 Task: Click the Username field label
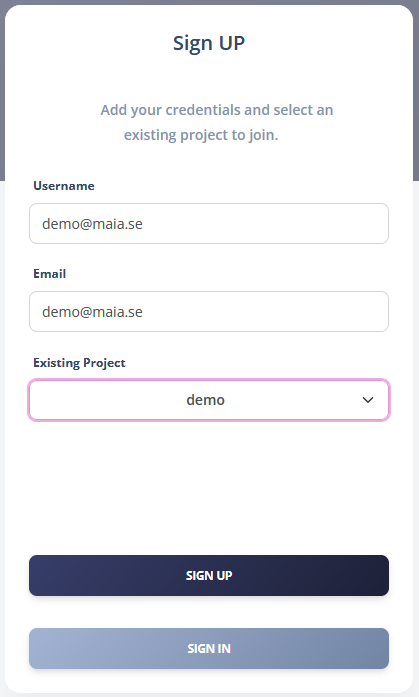(64, 186)
